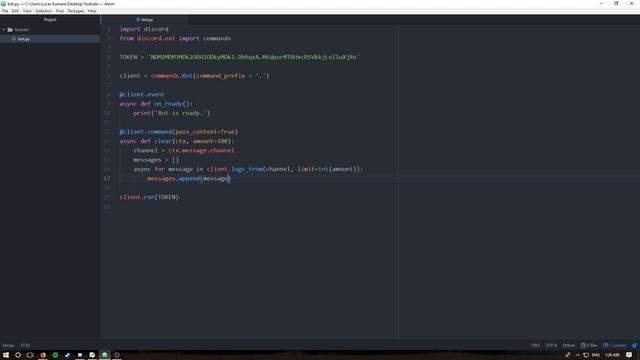Open the network icon in system tray
The height and width of the screenshot is (360, 640).
click(586, 355)
